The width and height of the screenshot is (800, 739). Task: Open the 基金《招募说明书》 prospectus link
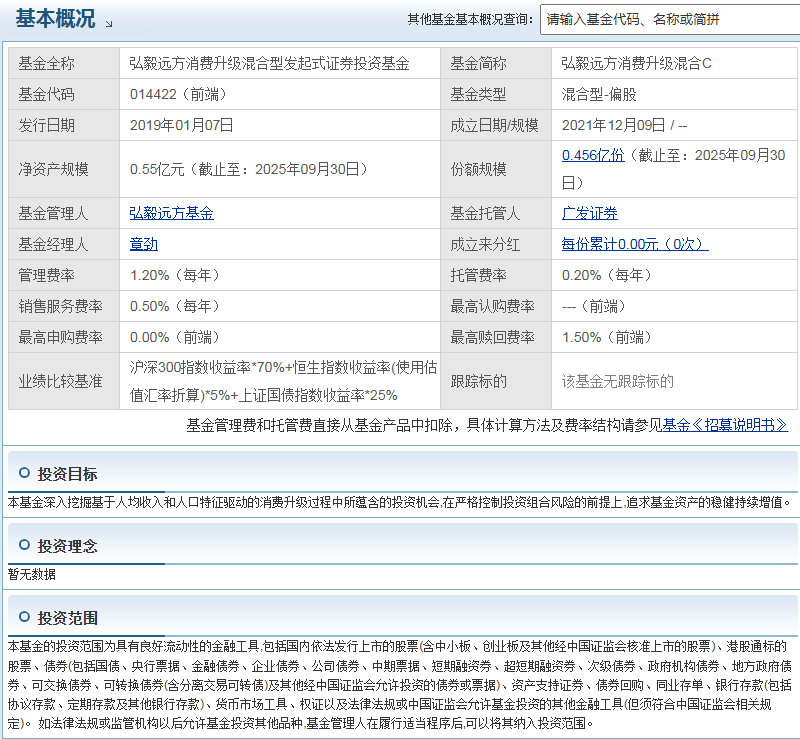pos(725,425)
